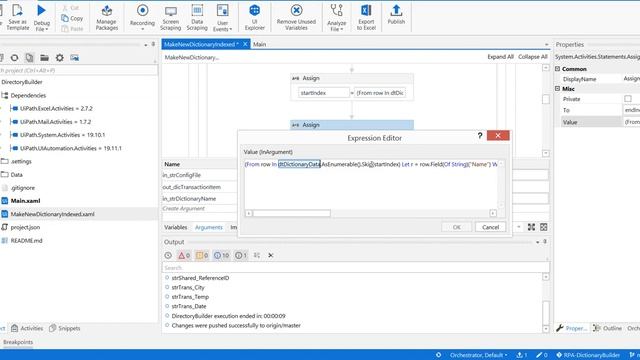Click Analyze File in the ribbon
The width and height of the screenshot is (640, 360).
pyautogui.click(x=337, y=18)
